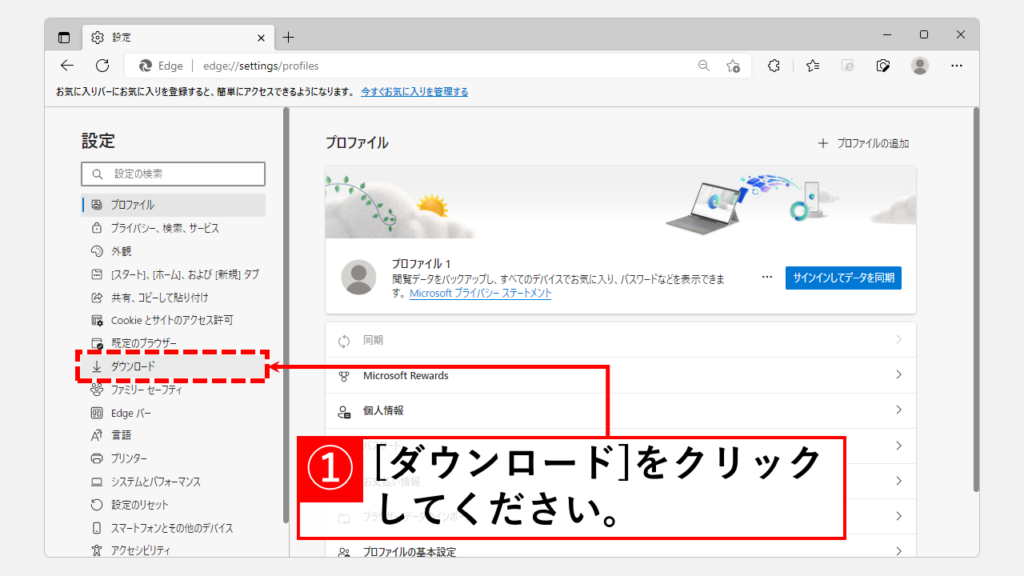Click サインインしてデータを同期 button
The height and width of the screenshot is (576, 1024).
point(843,277)
